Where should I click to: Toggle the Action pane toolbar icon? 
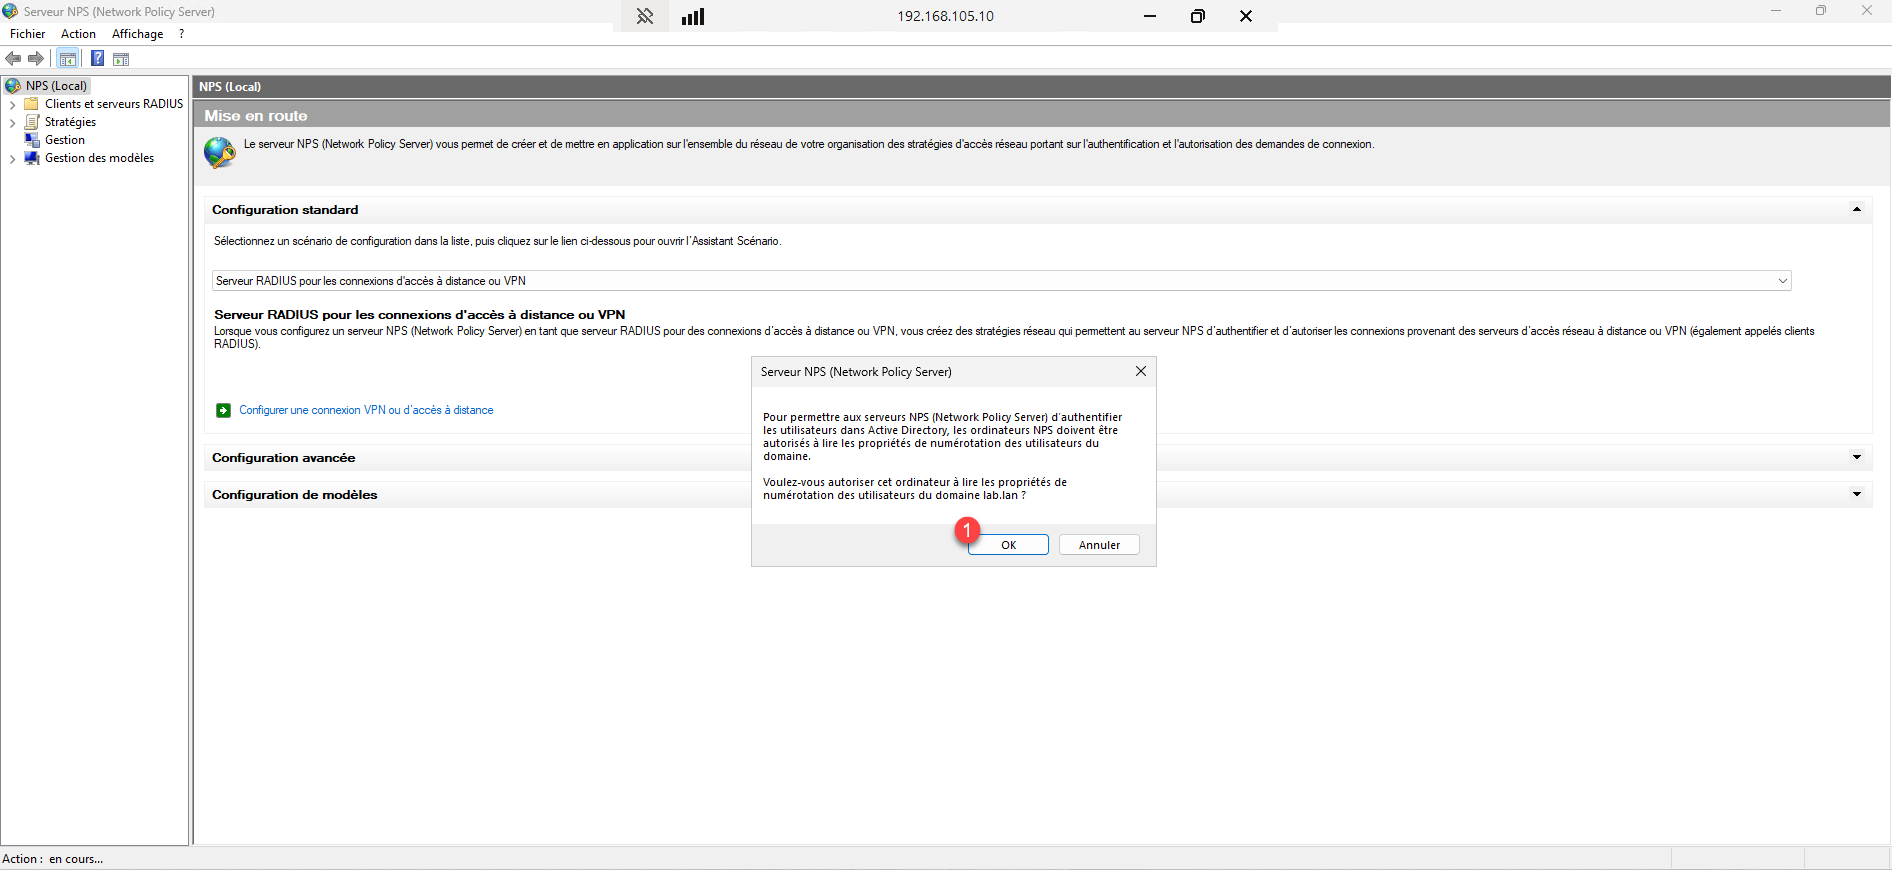click(121, 59)
